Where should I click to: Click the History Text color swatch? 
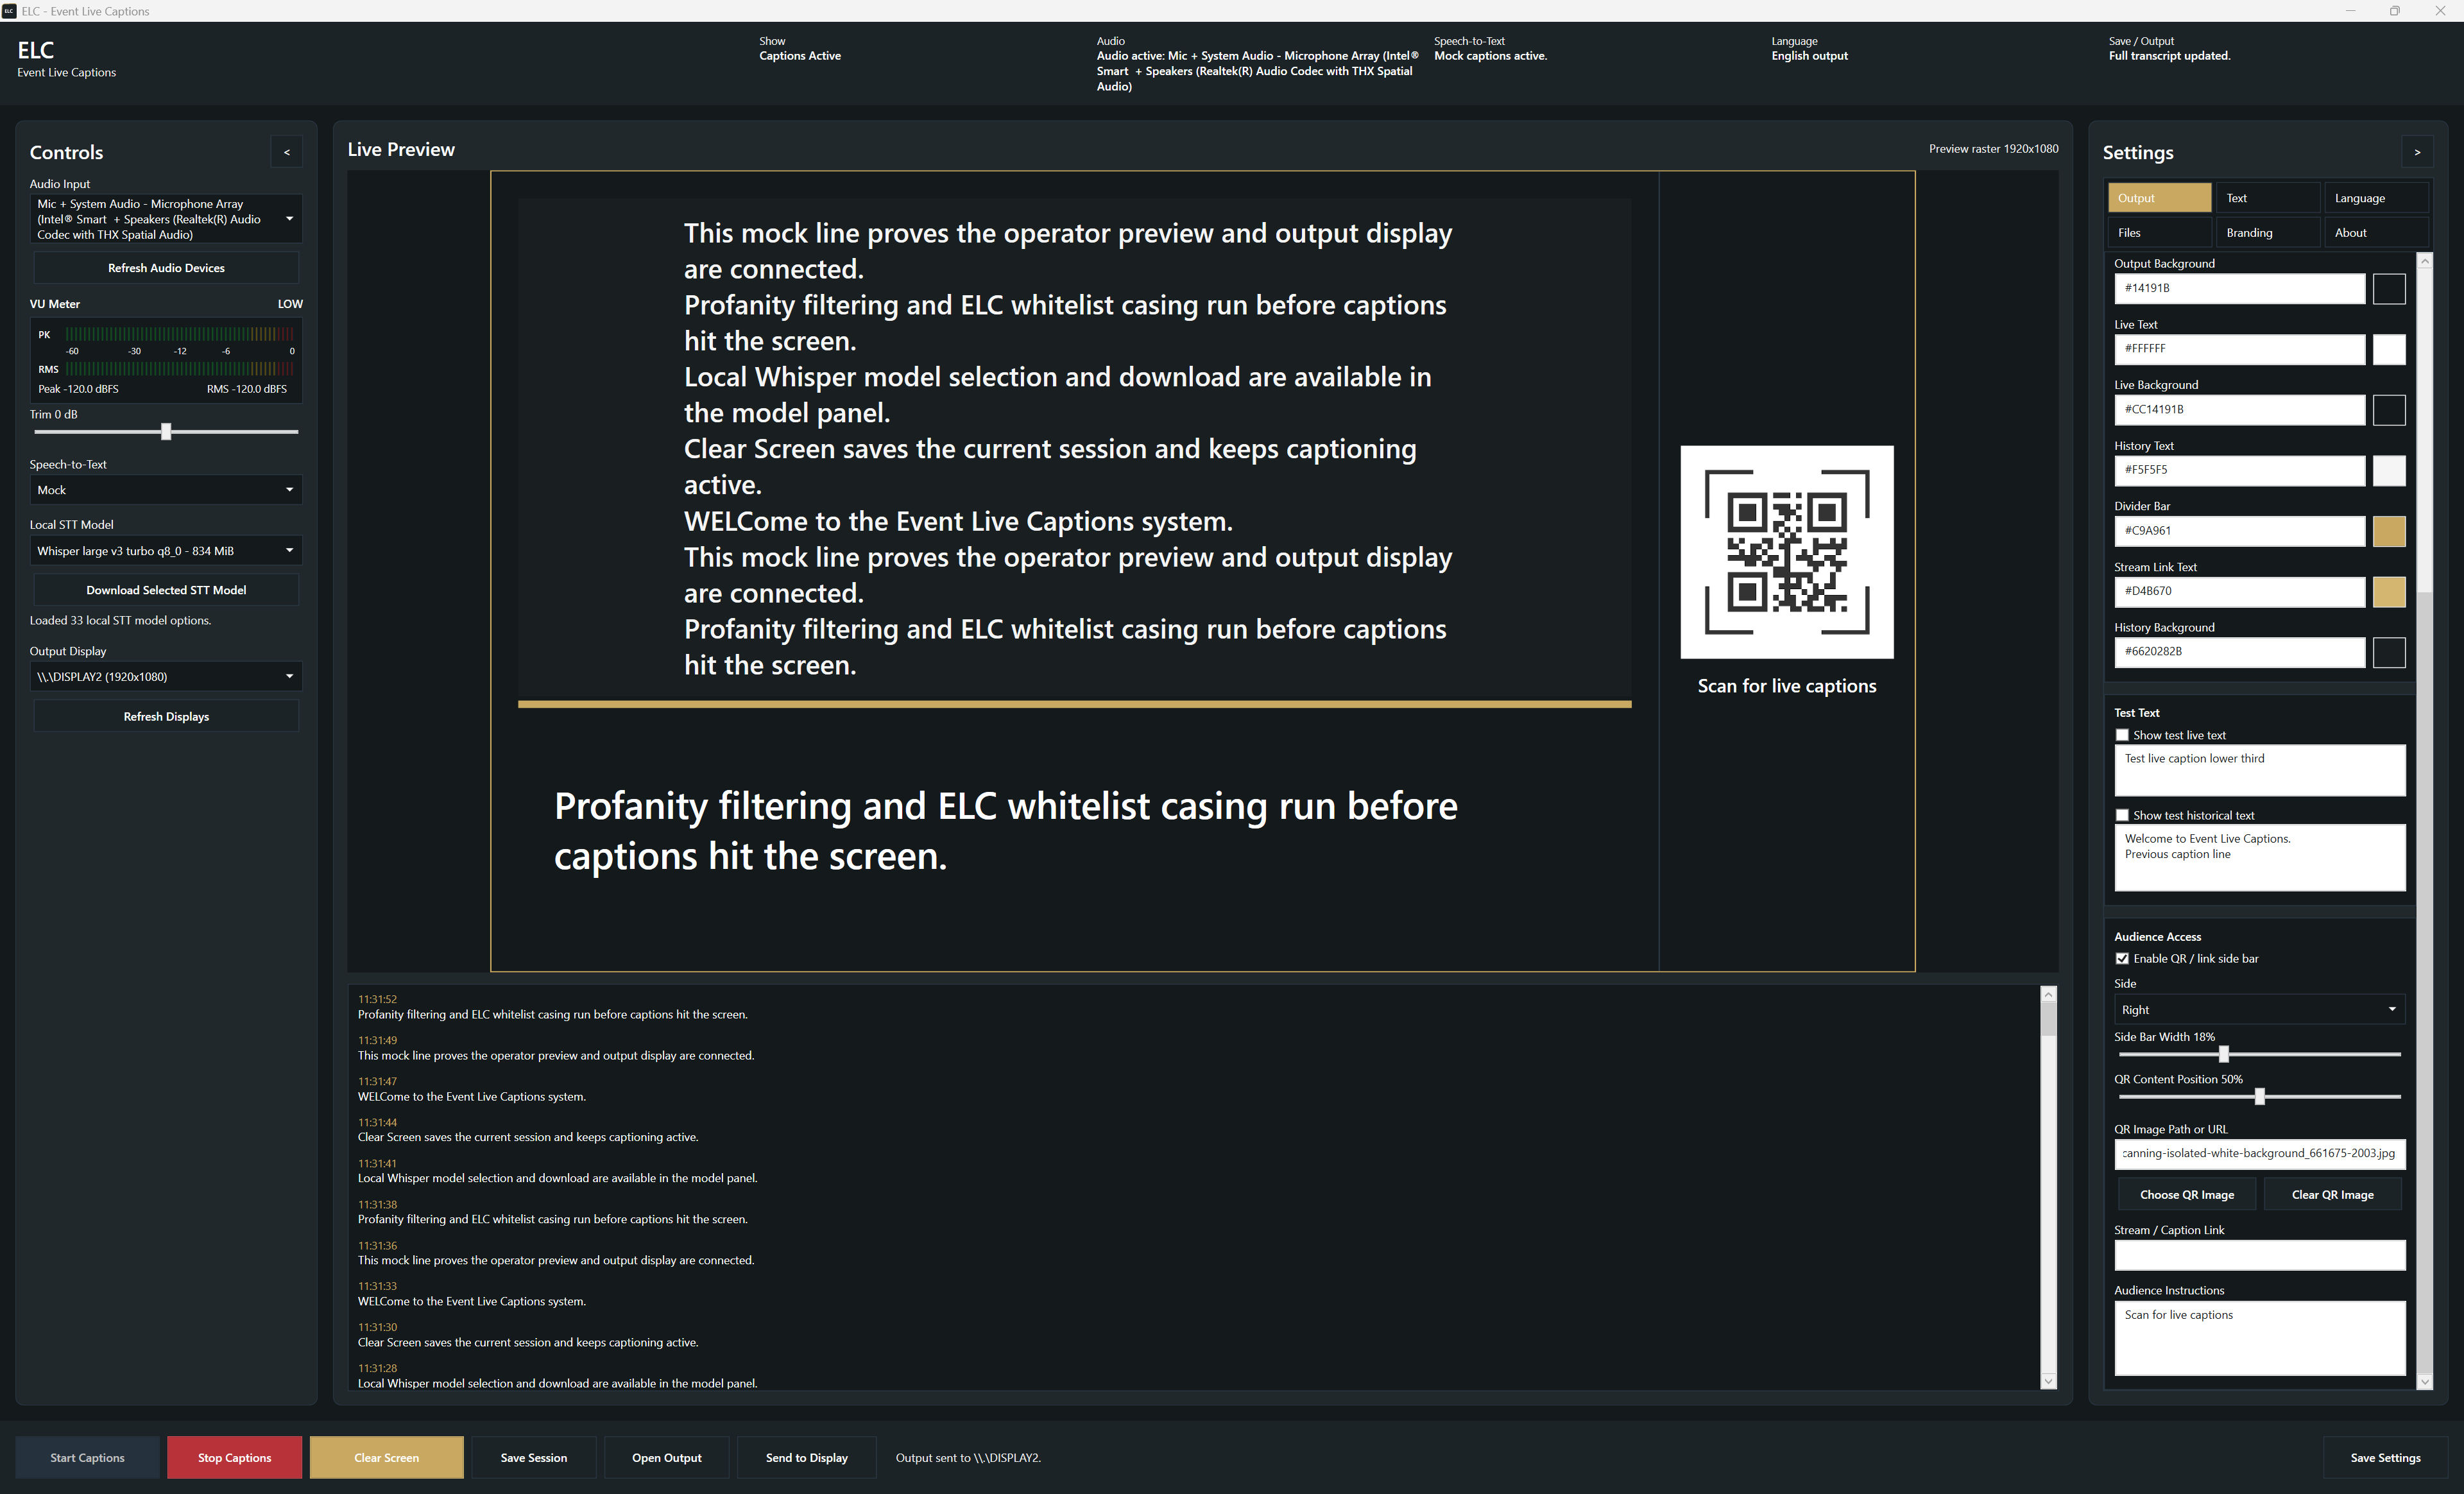tap(2389, 470)
